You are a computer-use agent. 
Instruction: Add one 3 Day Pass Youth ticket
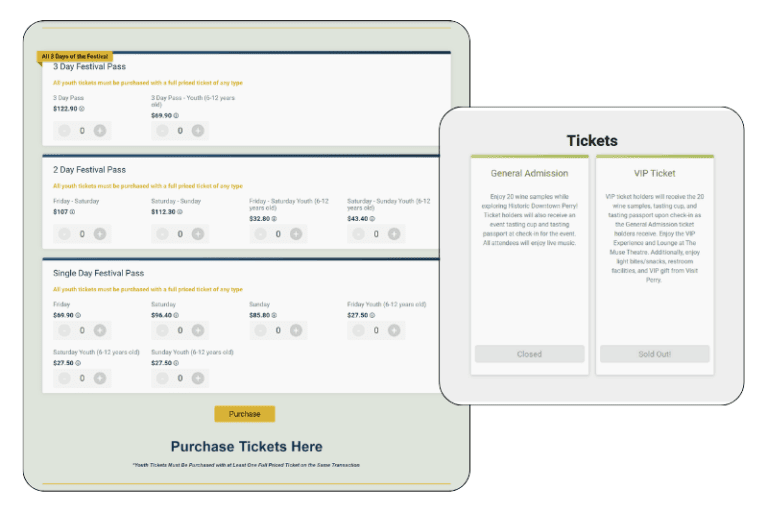click(x=198, y=130)
